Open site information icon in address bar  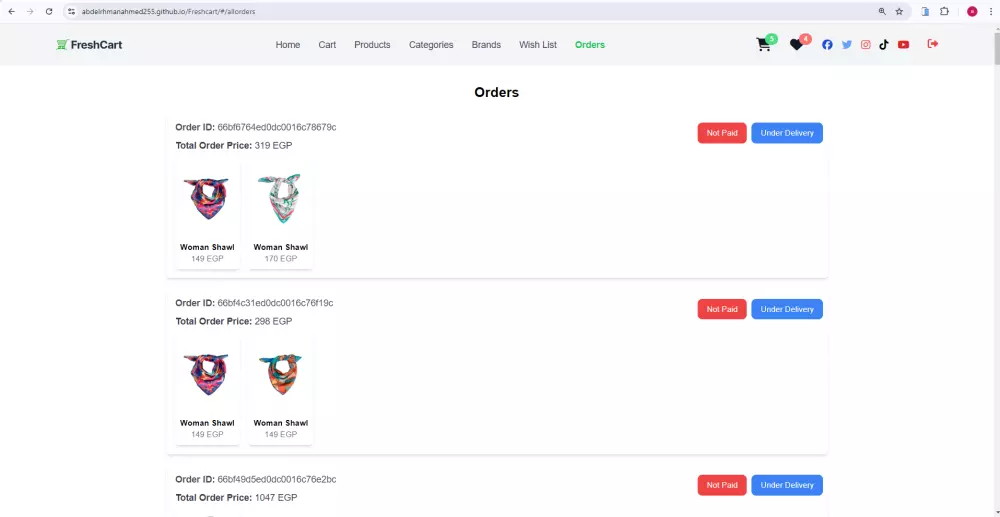(71, 11)
